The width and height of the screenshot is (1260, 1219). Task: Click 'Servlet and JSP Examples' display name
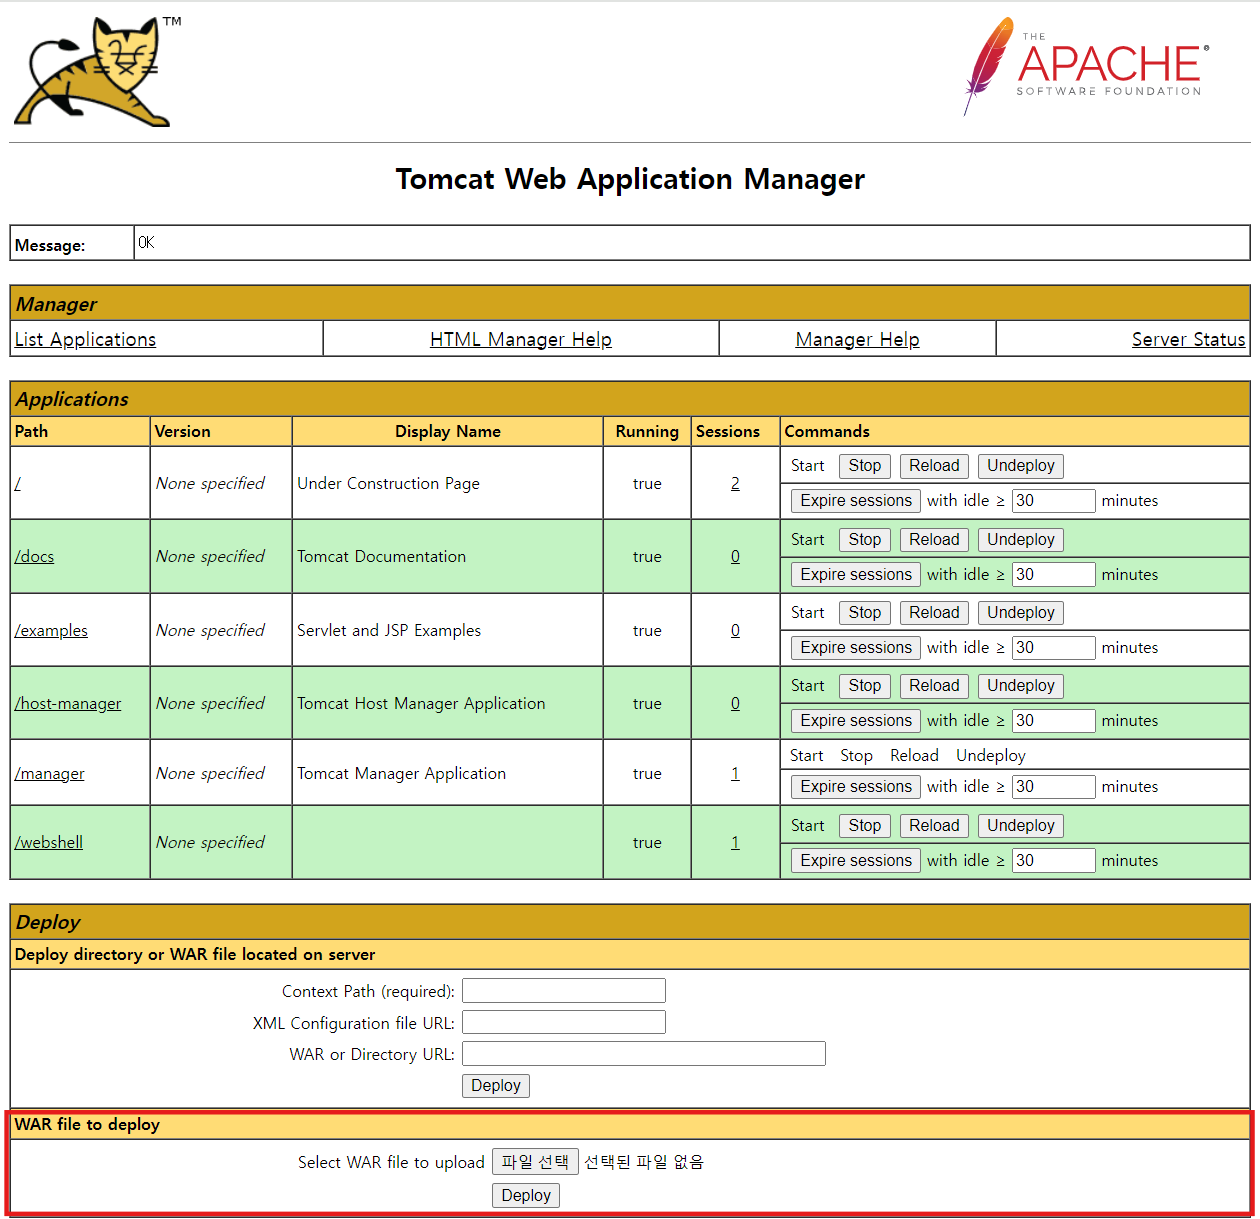[389, 630]
